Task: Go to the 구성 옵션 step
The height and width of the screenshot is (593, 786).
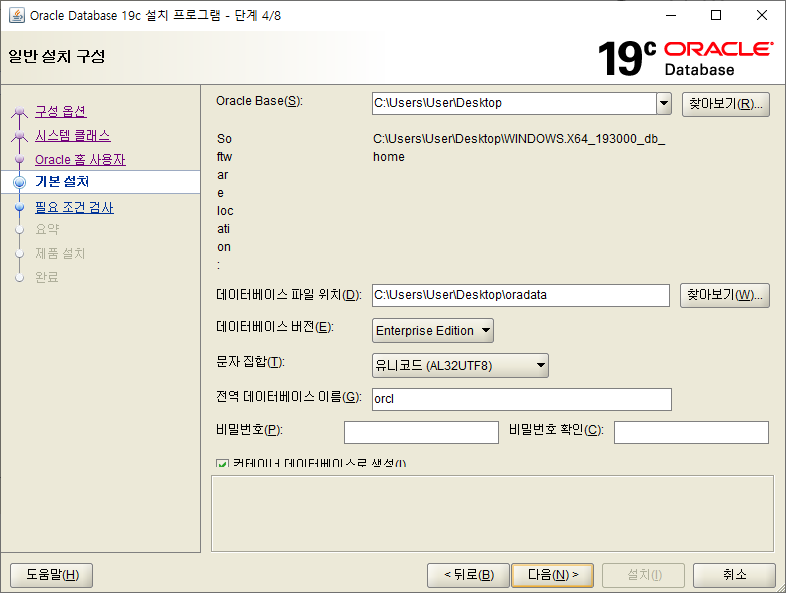Action: click(61, 111)
